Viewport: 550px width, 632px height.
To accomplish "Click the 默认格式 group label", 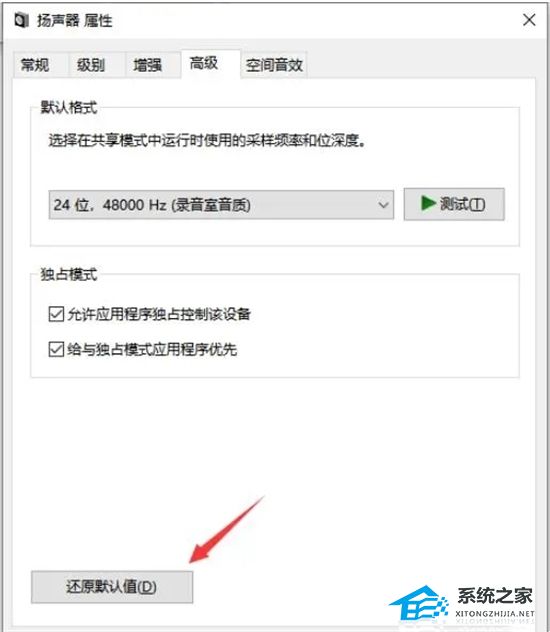I will click(x=69, y=108).
